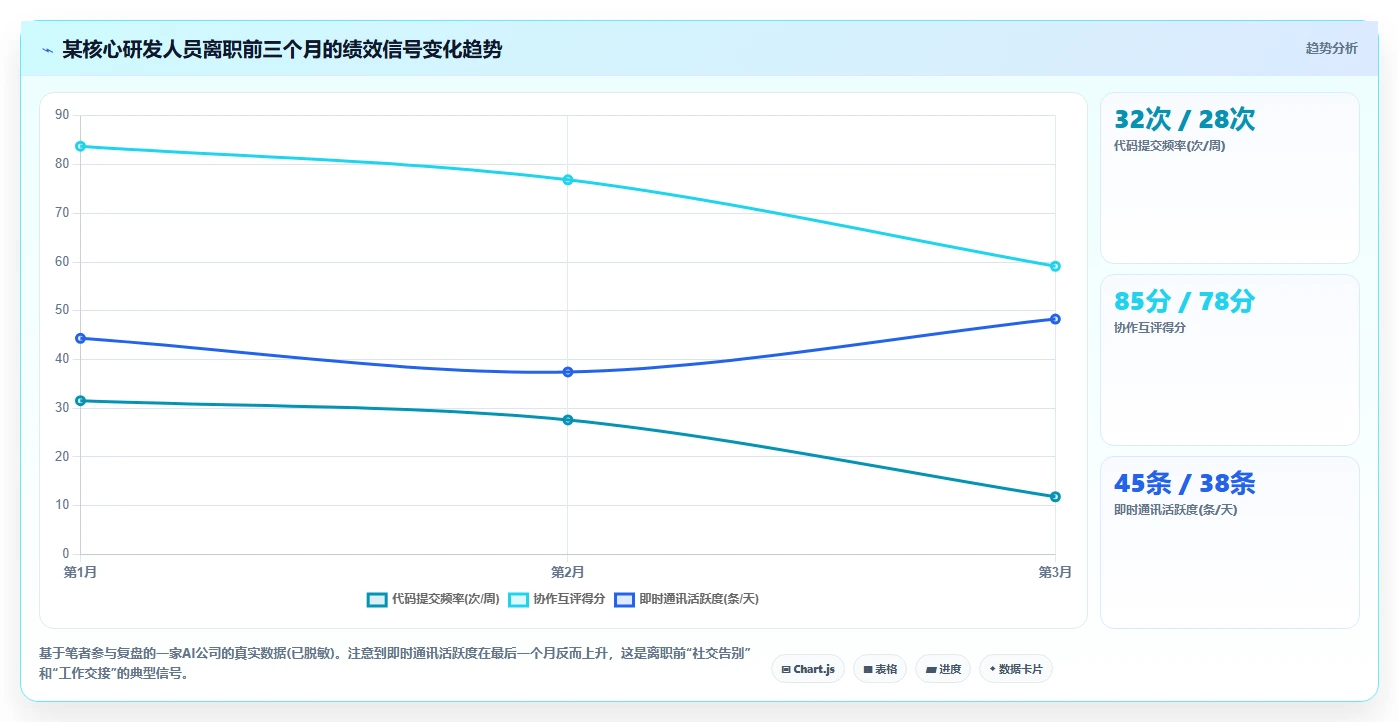
Task: Click the 85分 / 78分 stat card value
Action: pyautogui.click(x=1184, y=301)
